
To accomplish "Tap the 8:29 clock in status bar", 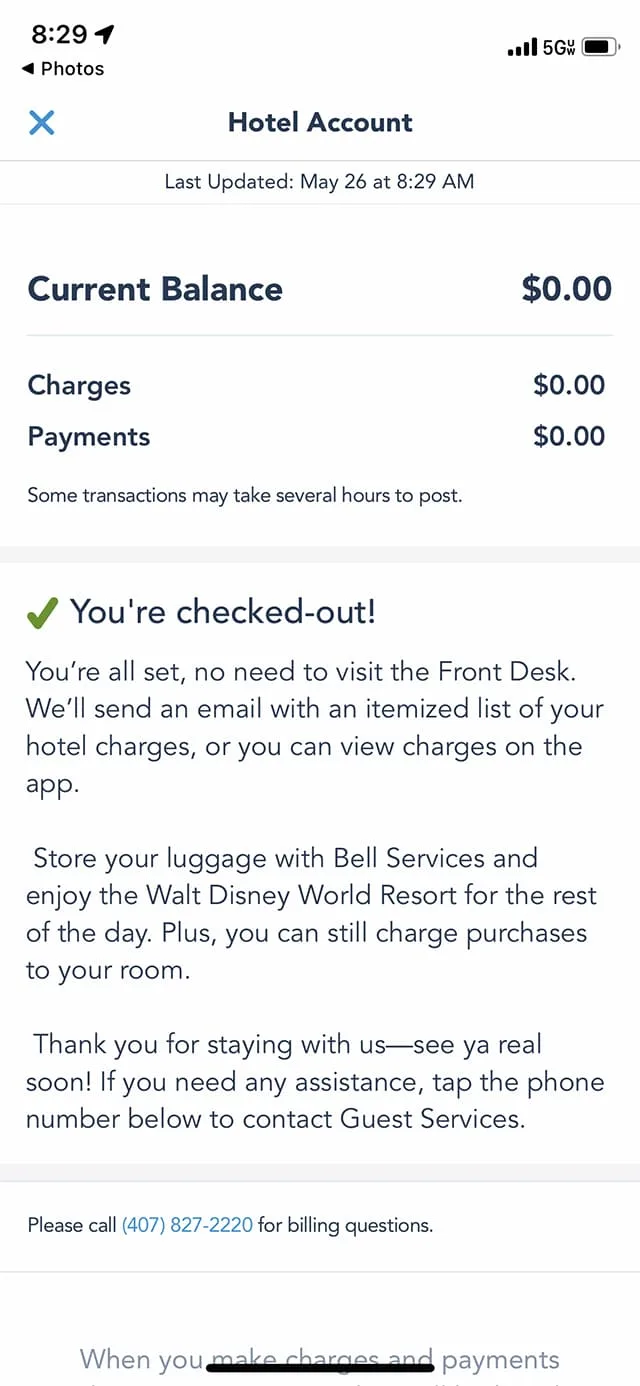I will (59, 35).
